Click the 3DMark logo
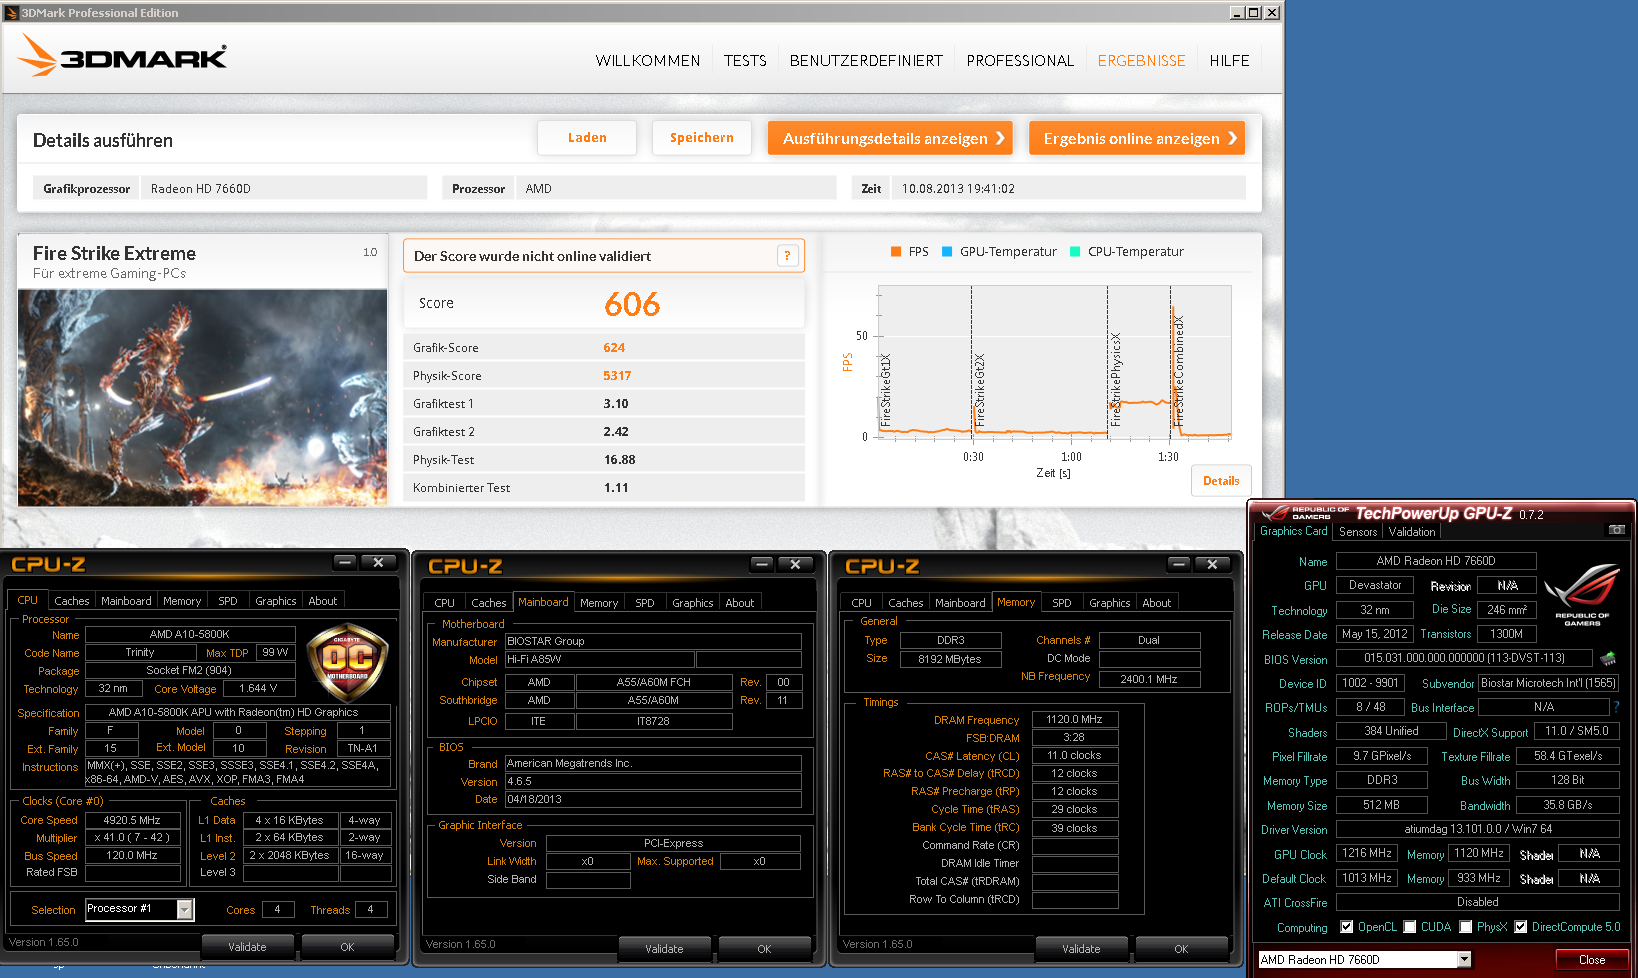Image resolution: width=1638 pixels, height=978 pixels. coord(122,56)
